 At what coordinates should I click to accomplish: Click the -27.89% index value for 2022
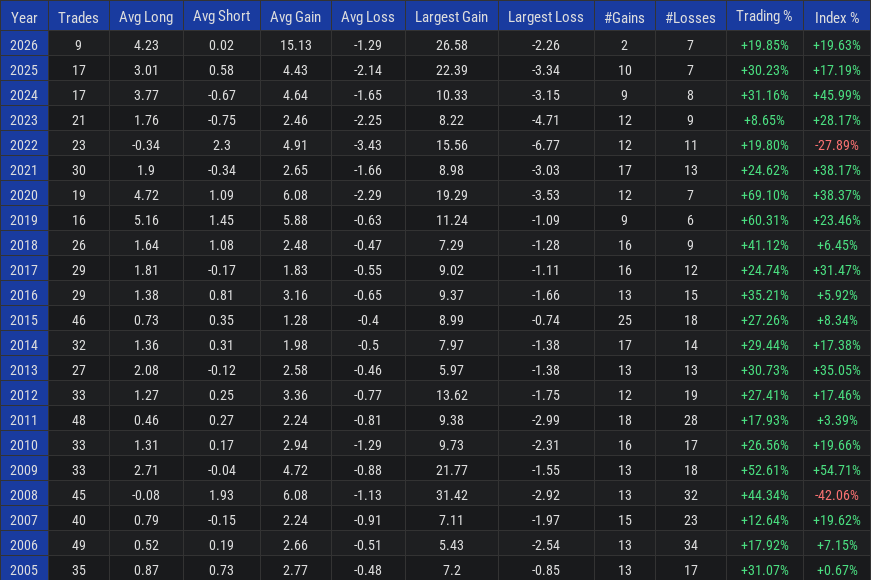pyautogui.click(x=837, y=145)
